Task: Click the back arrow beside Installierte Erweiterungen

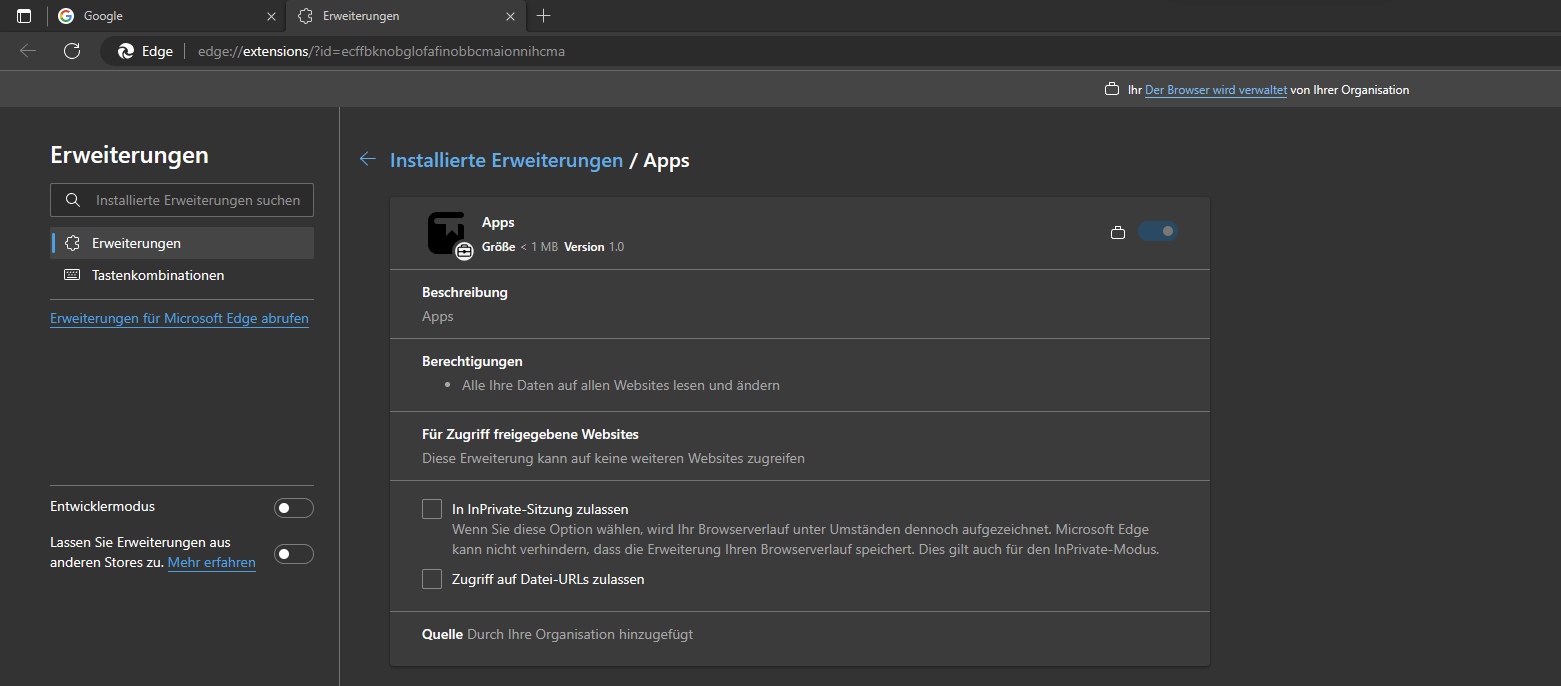Action: 368,160
